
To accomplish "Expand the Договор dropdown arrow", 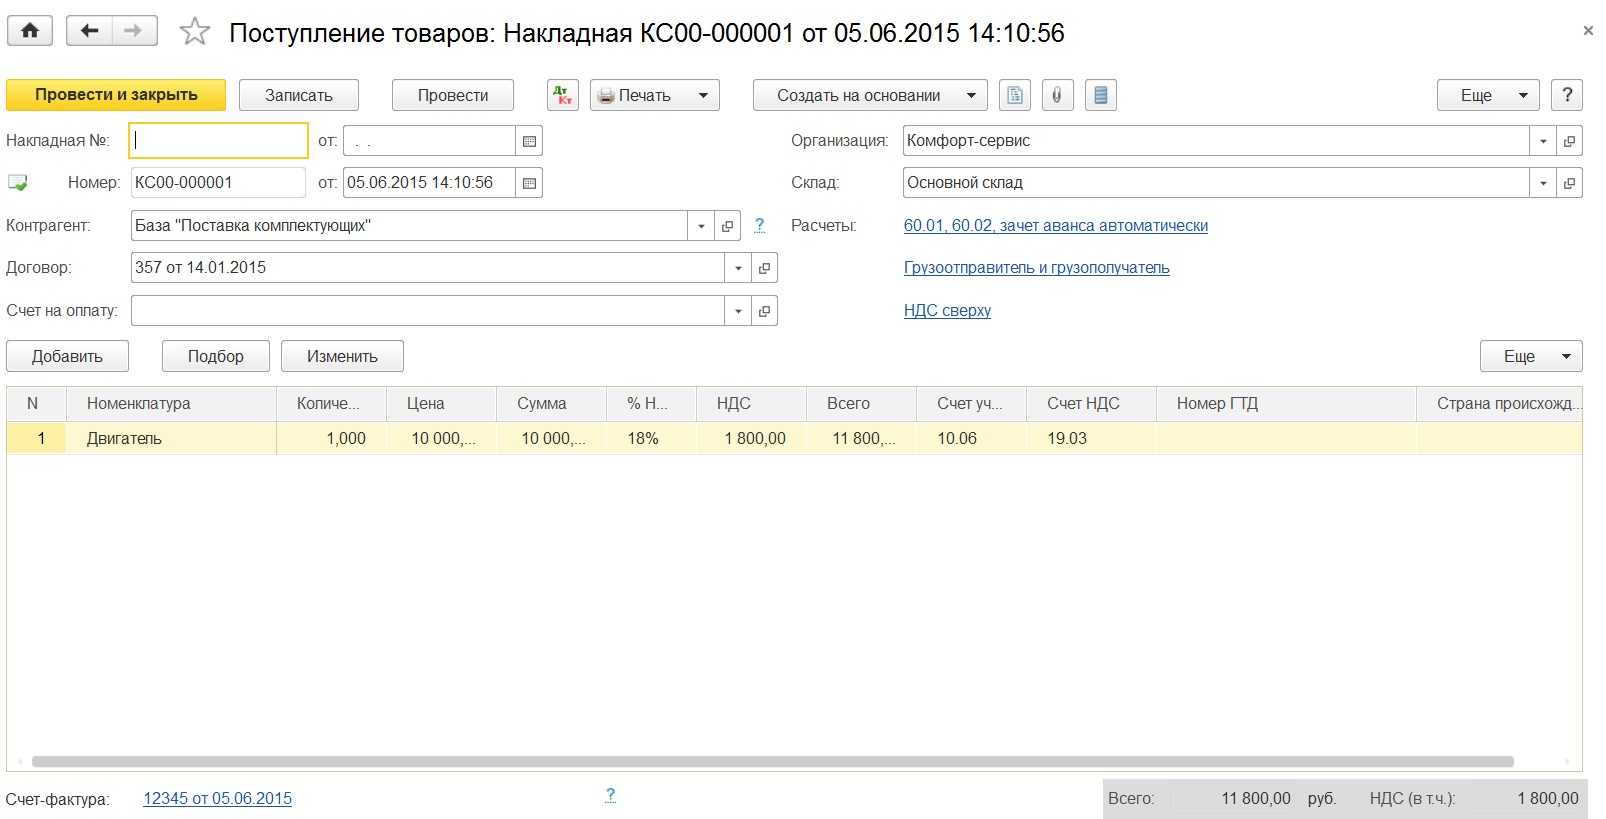I will coord(738,268).
